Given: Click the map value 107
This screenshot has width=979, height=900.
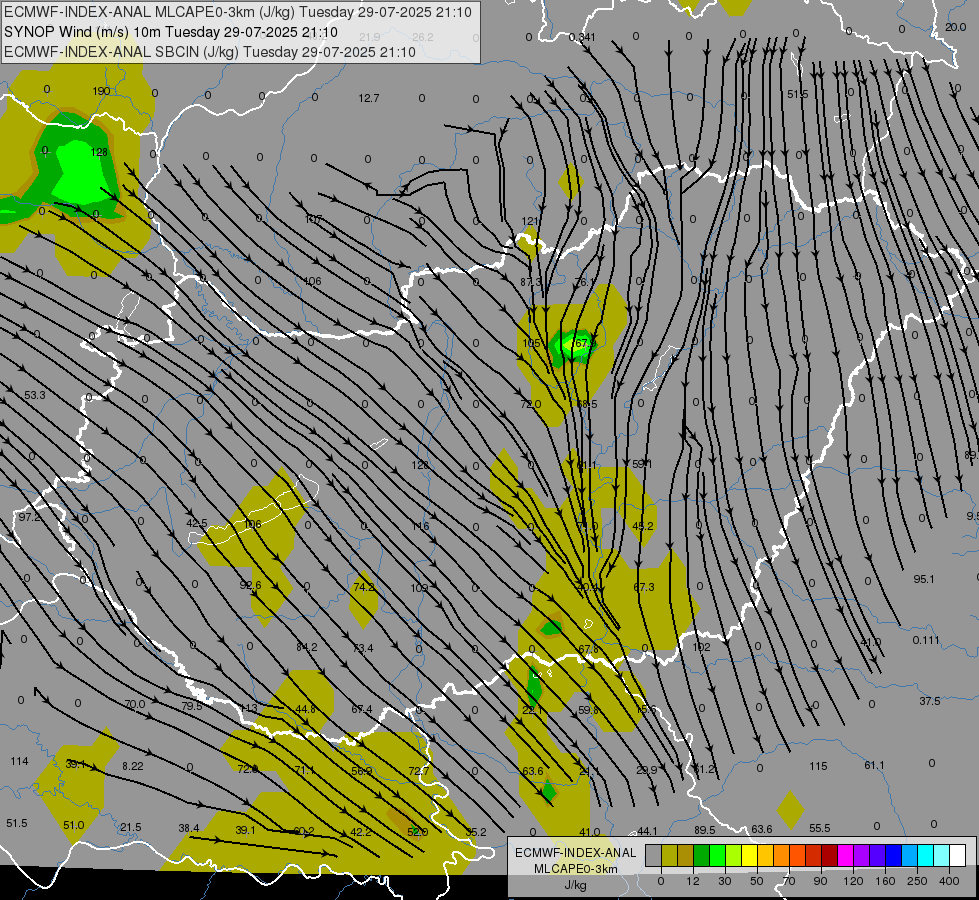Looking at the screenshot, I should pos(313,219).
